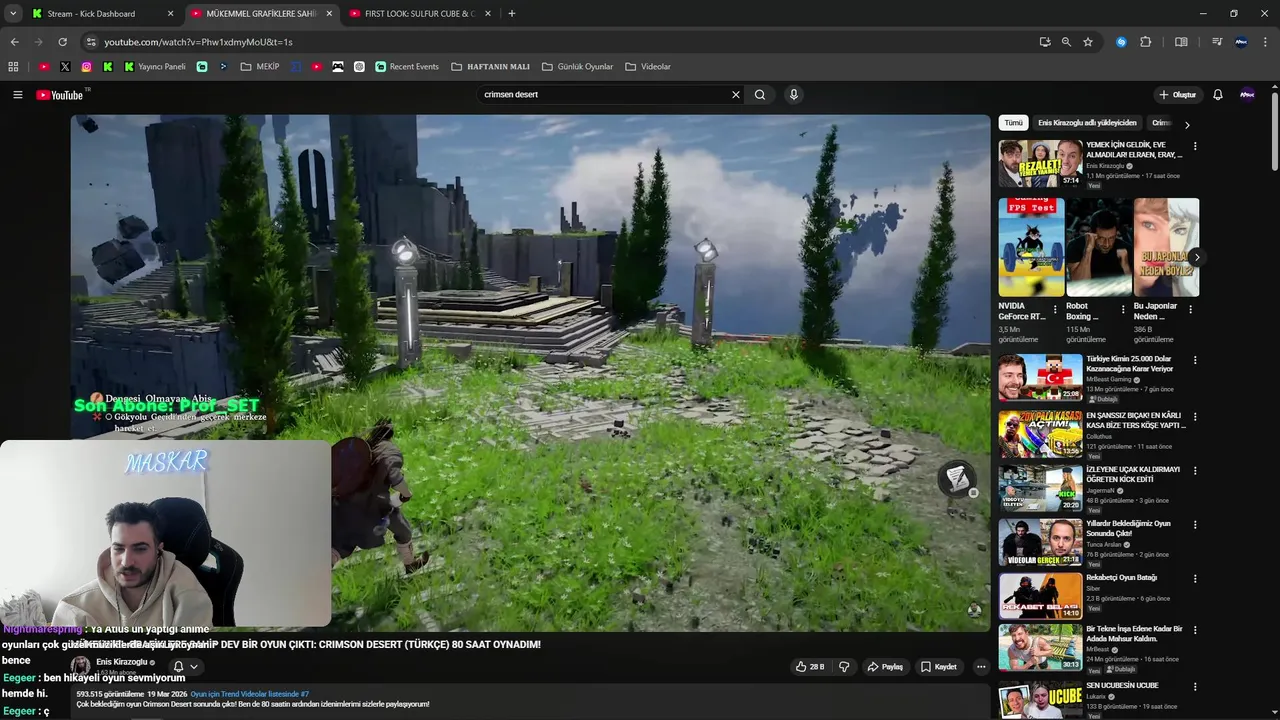
Task: Open the NVIDIA GeForce RT Short
Action: click(1031, 247)
